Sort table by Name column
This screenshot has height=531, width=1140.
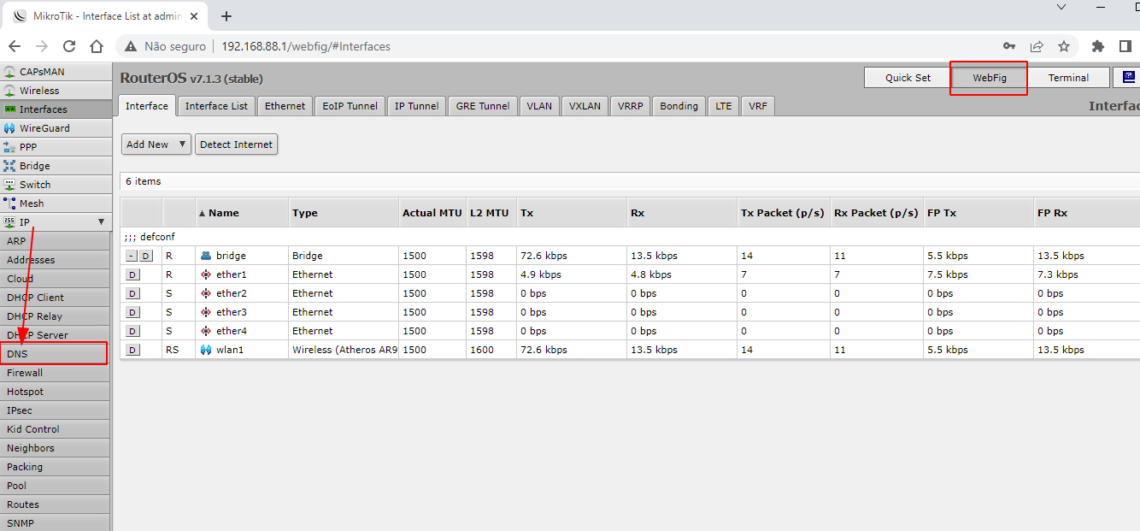tap(242, 213)
